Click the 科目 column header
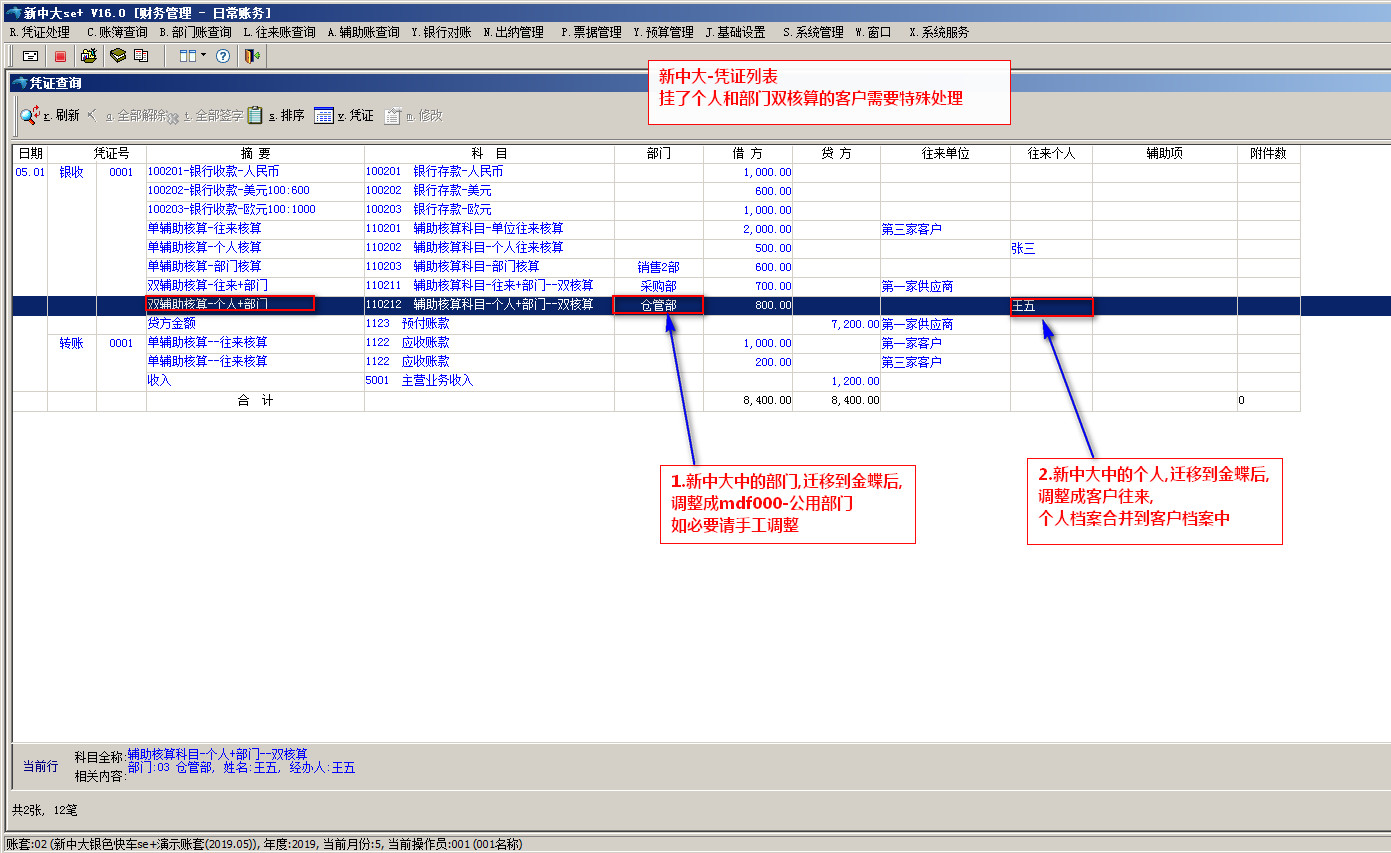 coord(489,154)
